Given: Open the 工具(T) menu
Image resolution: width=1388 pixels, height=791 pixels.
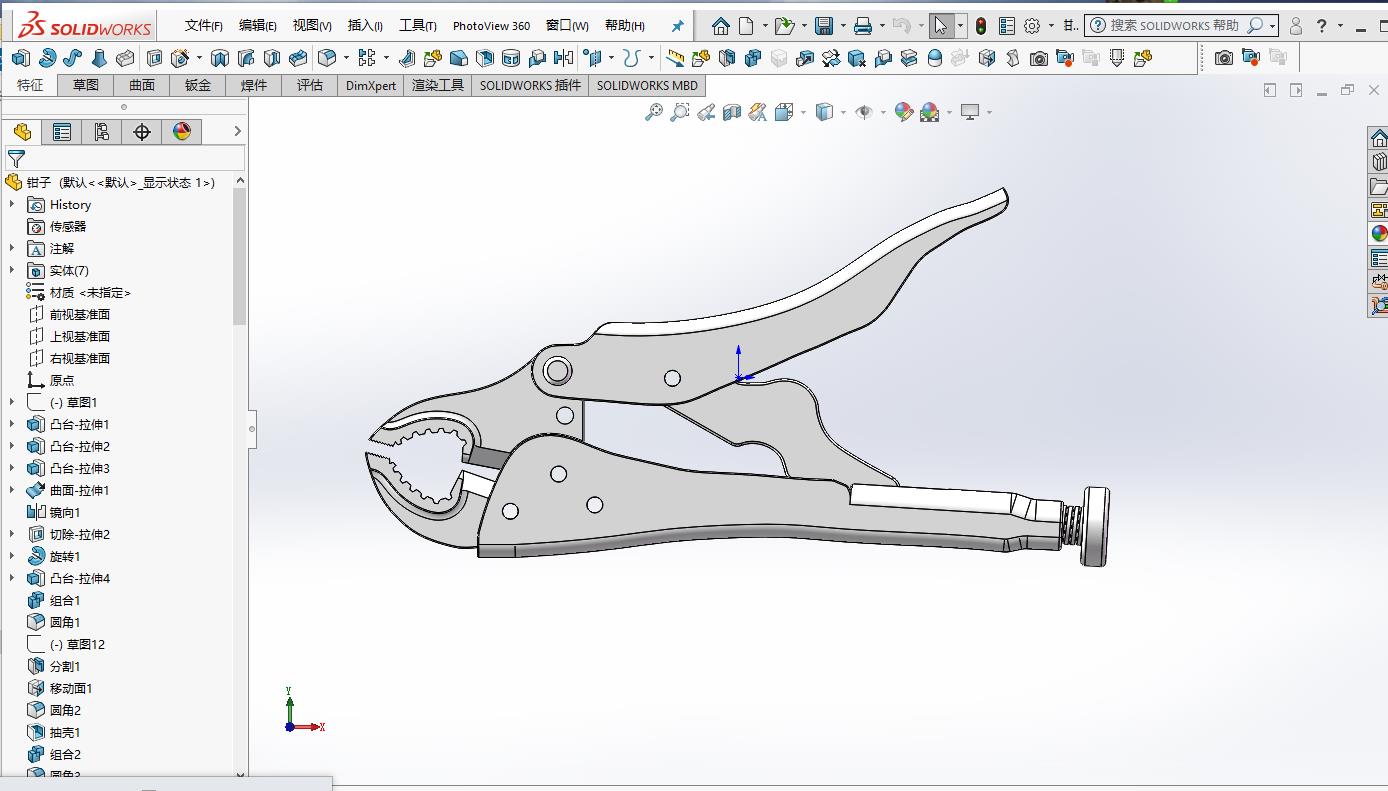Looking at the screenshot, I should click(418, 26).
